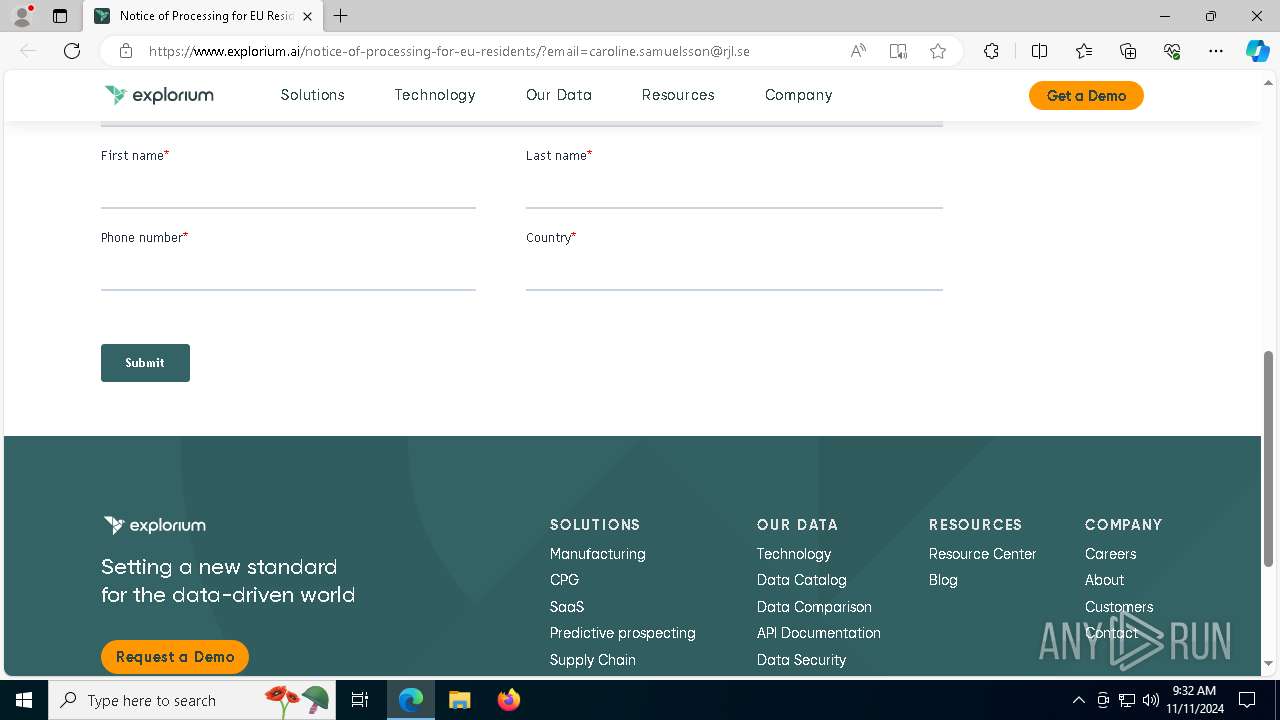
Task: Open the Customers footer link
Action: pos(1119,607)
